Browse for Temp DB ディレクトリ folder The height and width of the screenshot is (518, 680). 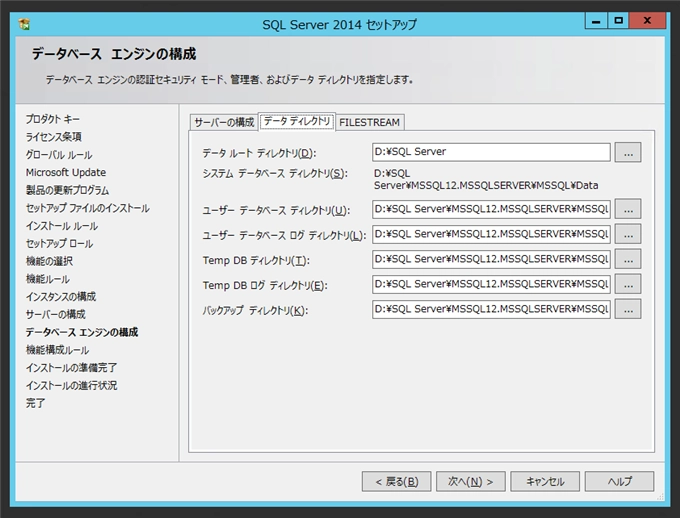(x=628, y=259)
